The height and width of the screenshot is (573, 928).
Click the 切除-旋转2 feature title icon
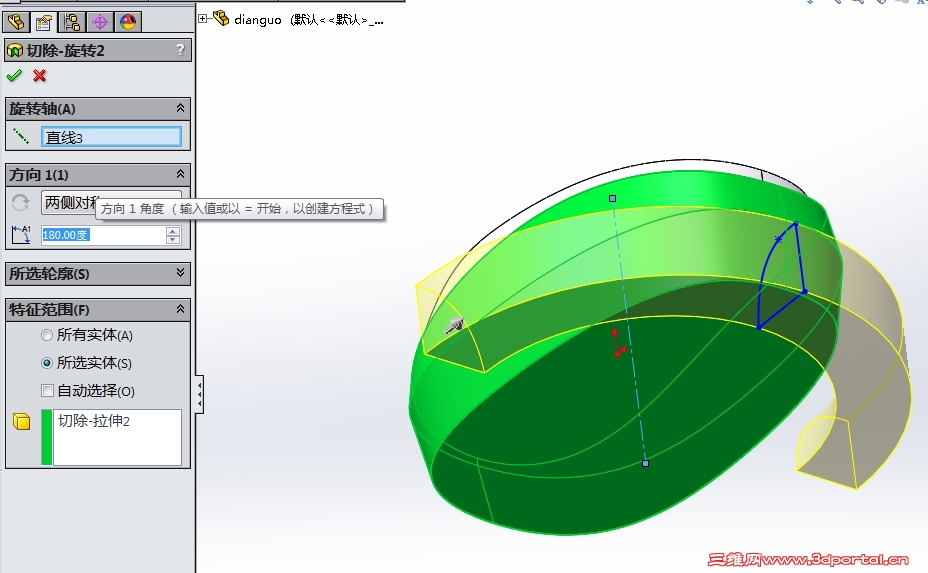15,51
